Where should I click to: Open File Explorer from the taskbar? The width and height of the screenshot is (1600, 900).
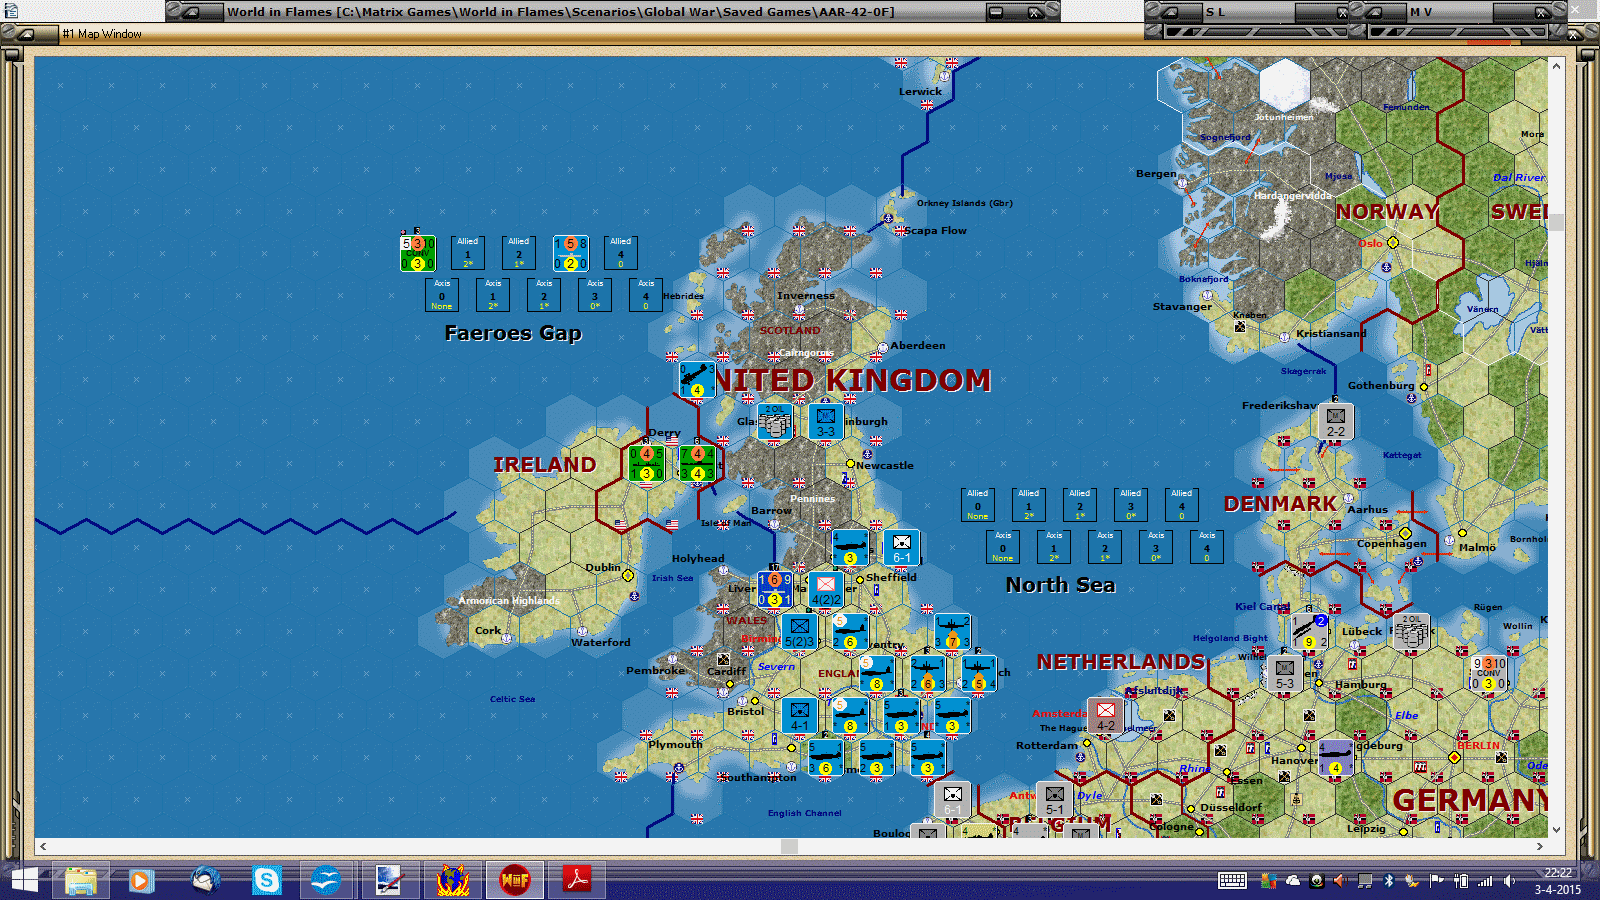[80, 880]
